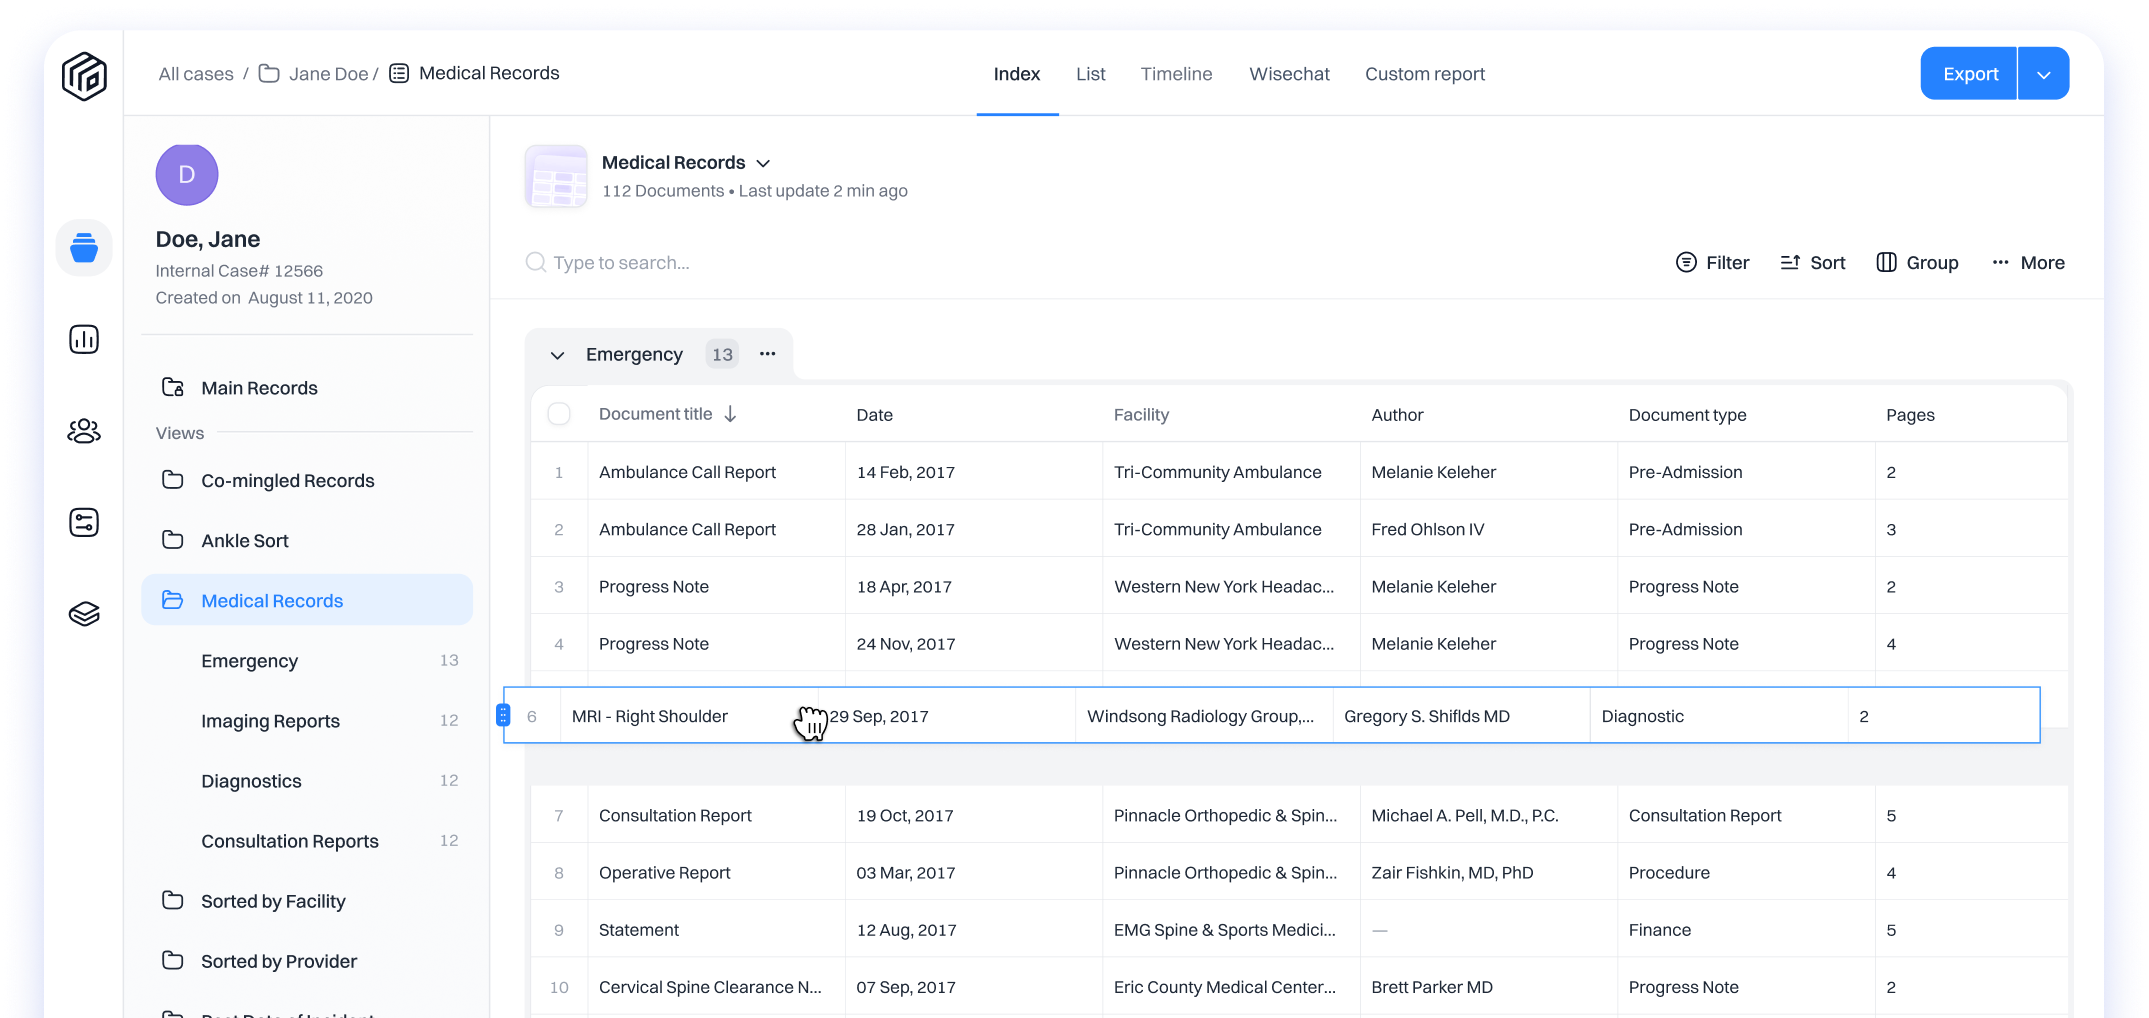
Task: Click the Date column header
Action: click(x=874, y=415)
